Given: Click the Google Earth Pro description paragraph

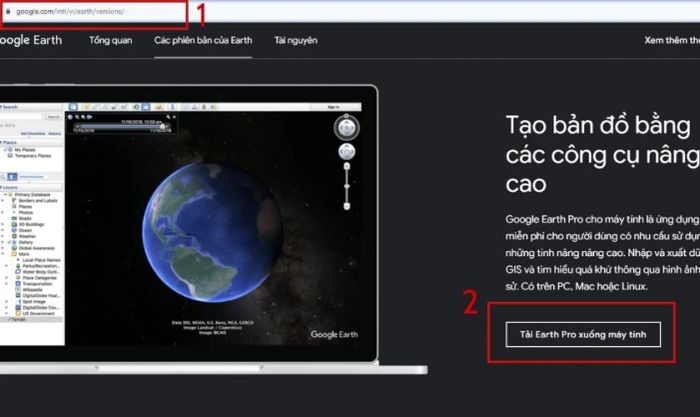Looking at the screenshot, I should coord(603,253).
